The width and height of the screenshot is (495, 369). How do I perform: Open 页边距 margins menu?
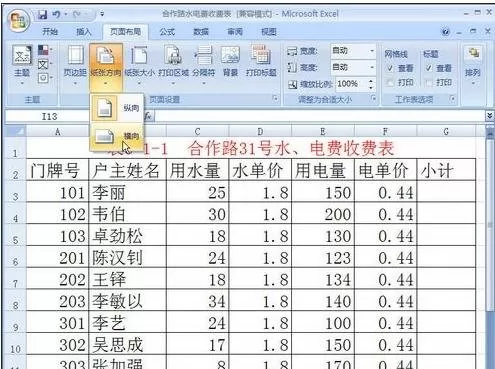click(75, 65)
